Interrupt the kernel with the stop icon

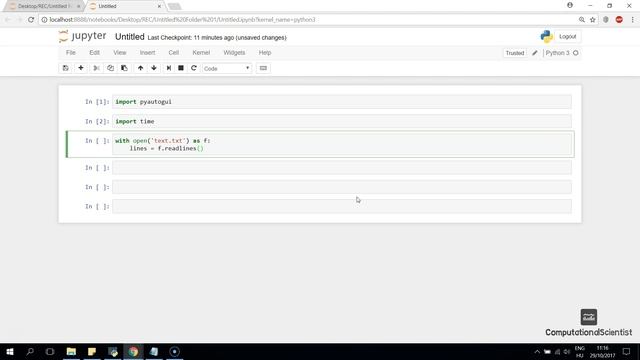pos(181,68)
